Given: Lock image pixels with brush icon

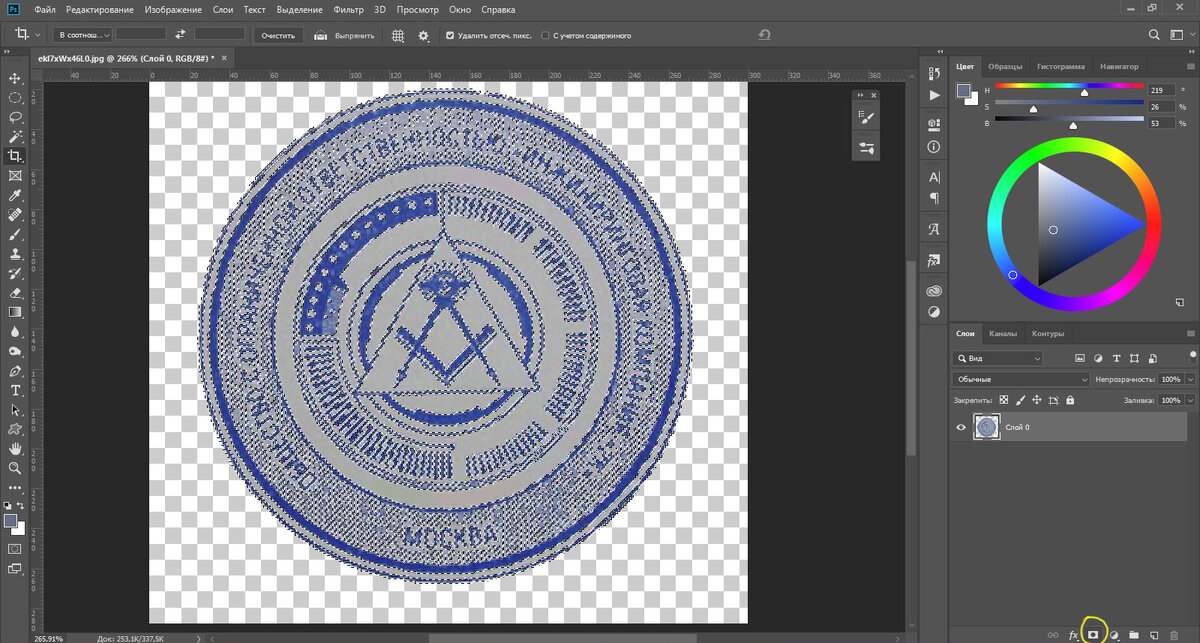Looking at the screenshot, I should click(x=1021, y=399).
